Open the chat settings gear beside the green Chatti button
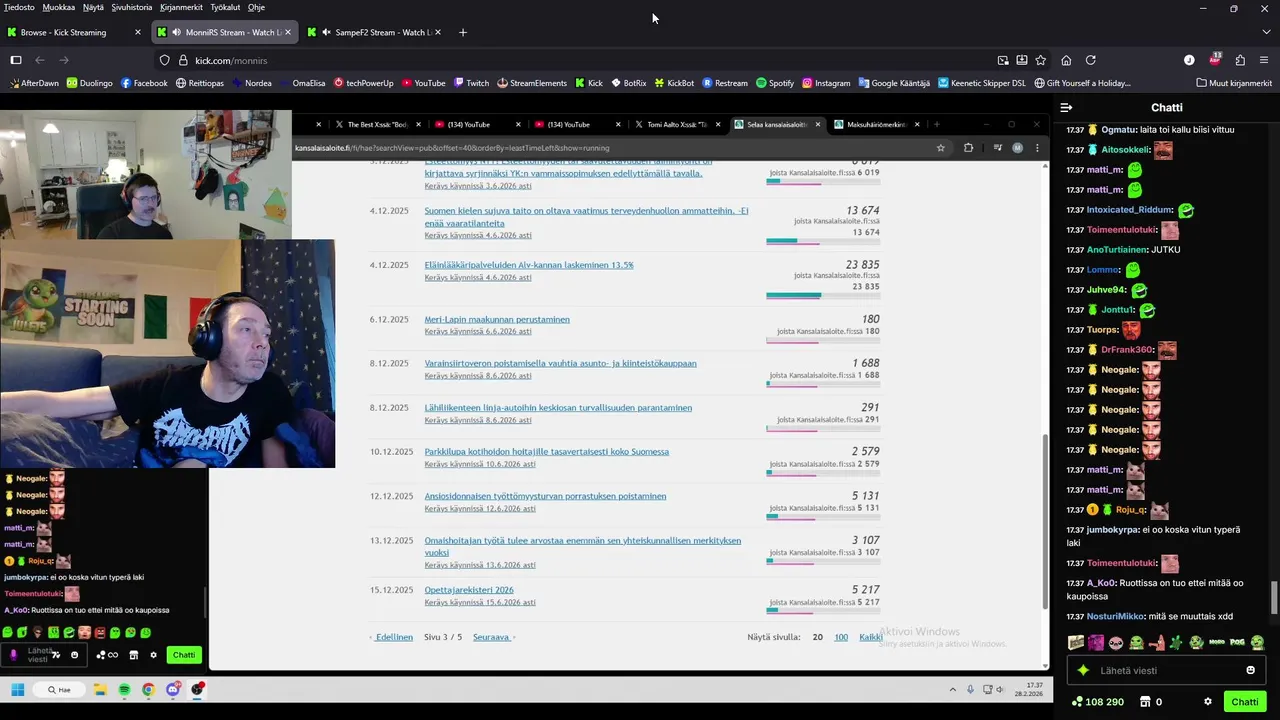1280x720 pixels. [1208, 702]
